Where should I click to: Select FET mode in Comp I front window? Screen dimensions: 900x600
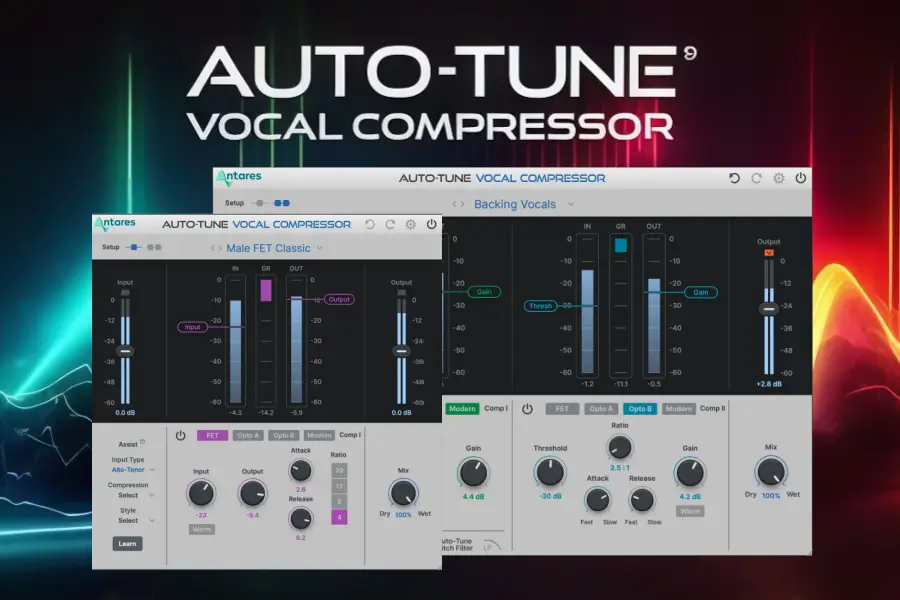click(212, 435)
